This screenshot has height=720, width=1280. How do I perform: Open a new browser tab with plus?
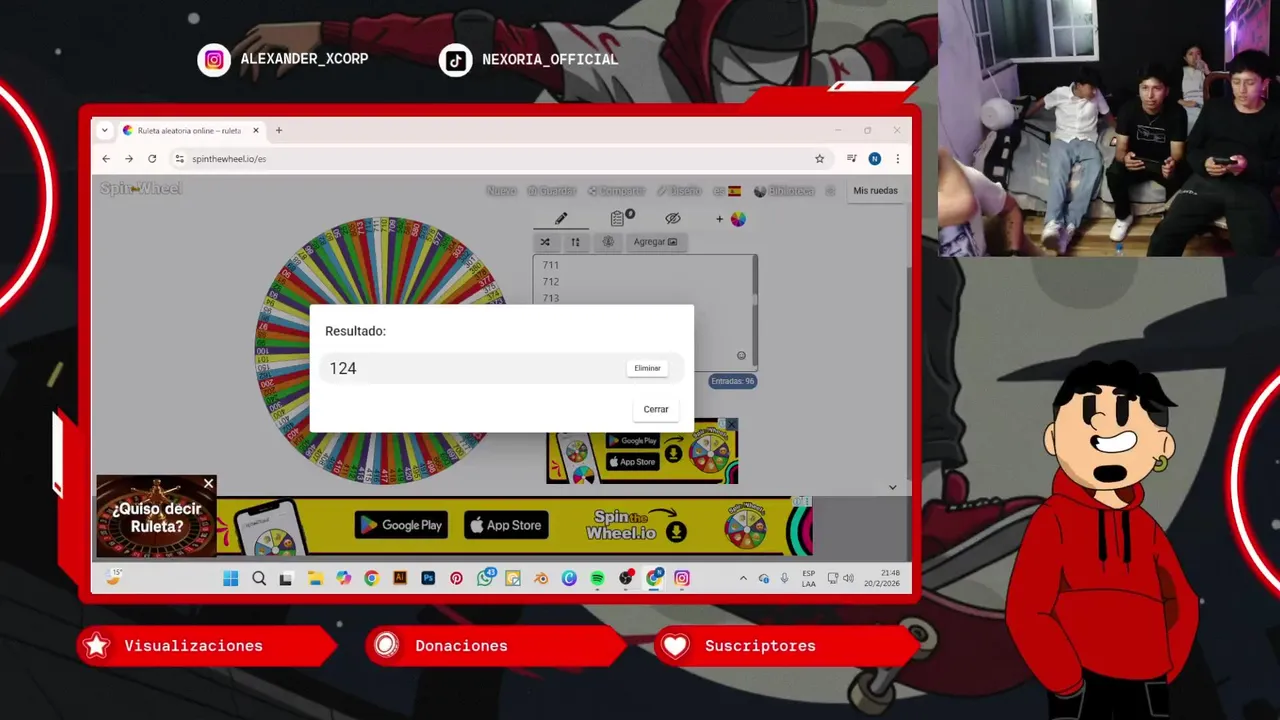click(279, 131)
